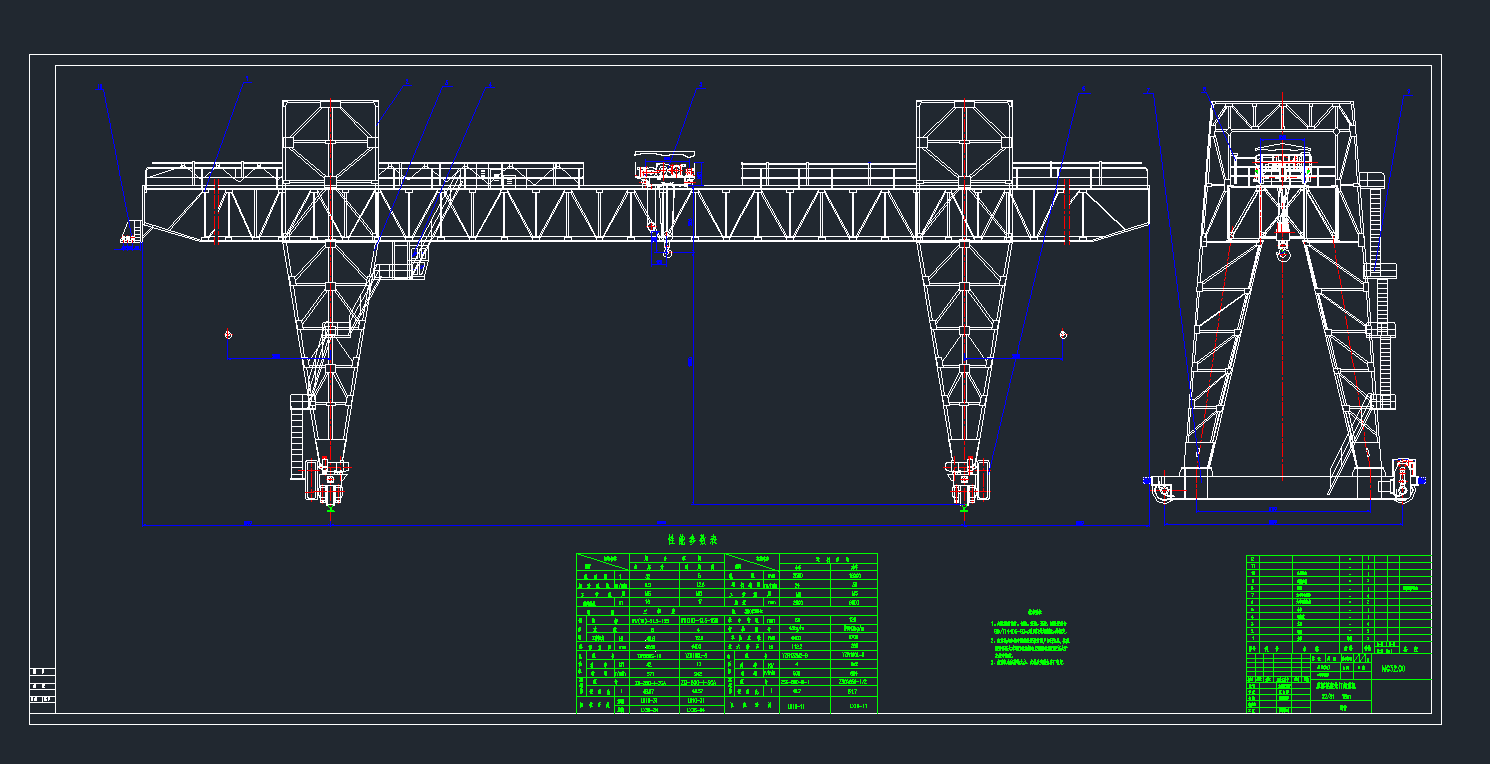Select the upper frame above left leg
Viewport: 1490px width, 764px height.
coord(330,140)
